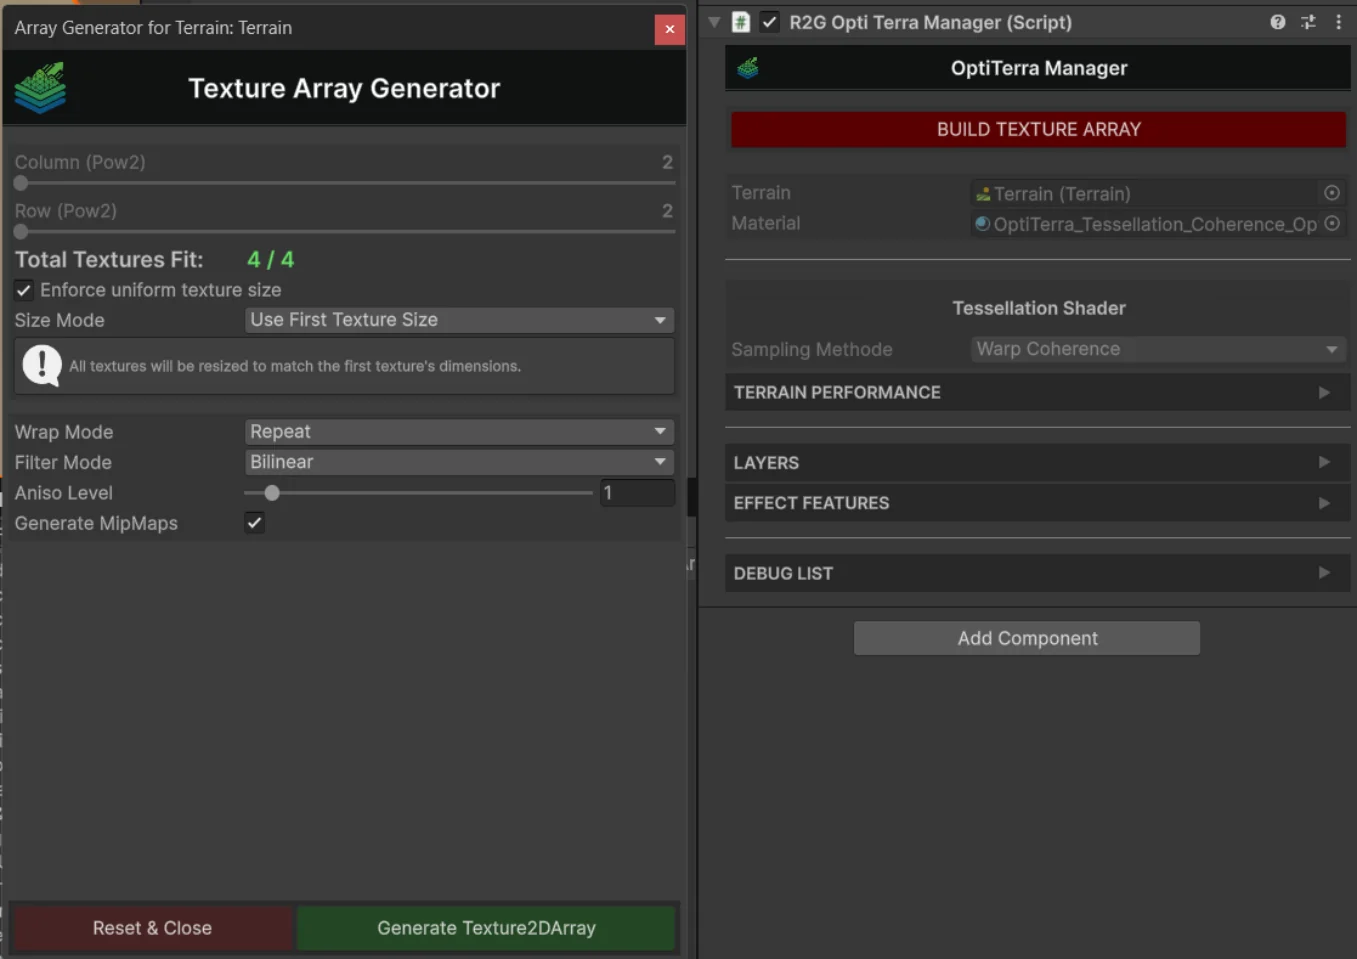Expand the LAYERS section
The width and height of the screenshot is (1357, 959).
pyautogui.click(x=1038, y=463)
